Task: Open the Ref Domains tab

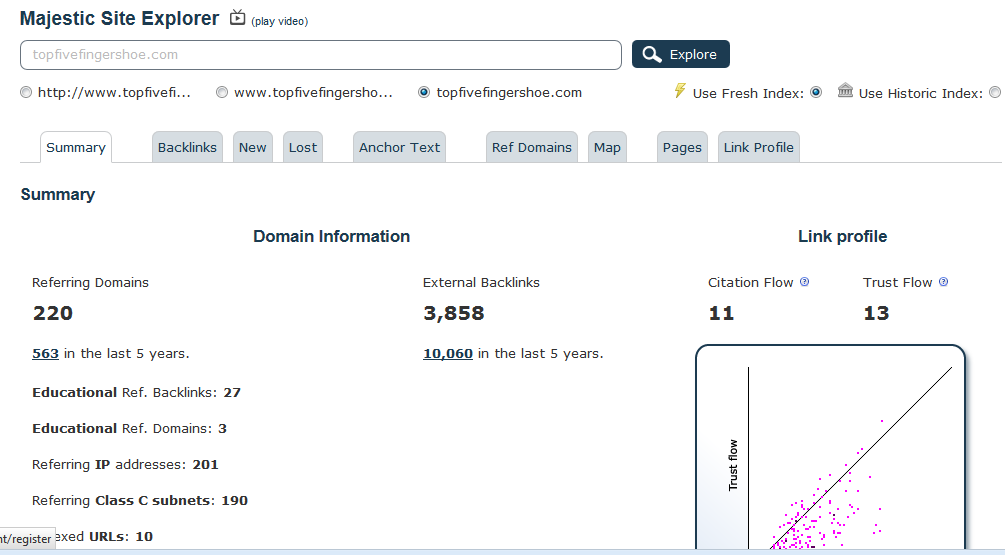Action: coord(531,147)
